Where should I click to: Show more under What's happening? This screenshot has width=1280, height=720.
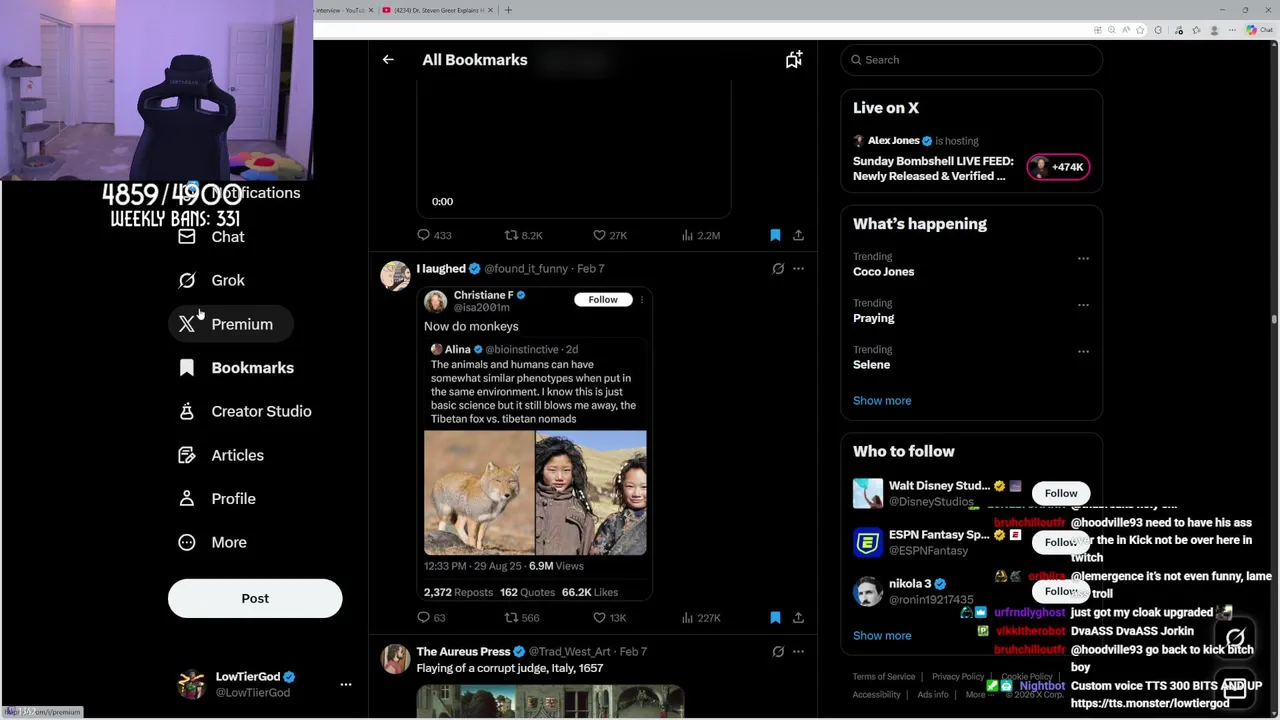pos(882,401)
